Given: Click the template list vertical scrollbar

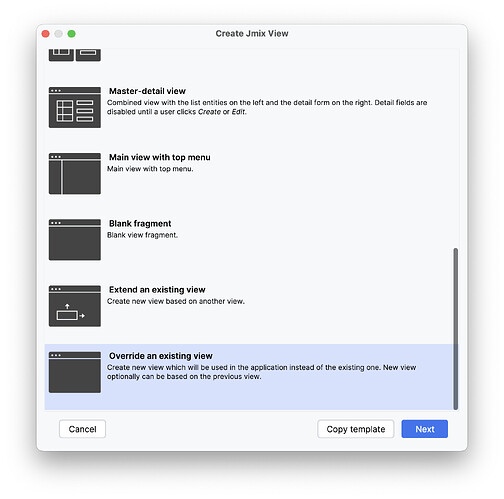Looking at the screenshot, I should click(456, 329).
